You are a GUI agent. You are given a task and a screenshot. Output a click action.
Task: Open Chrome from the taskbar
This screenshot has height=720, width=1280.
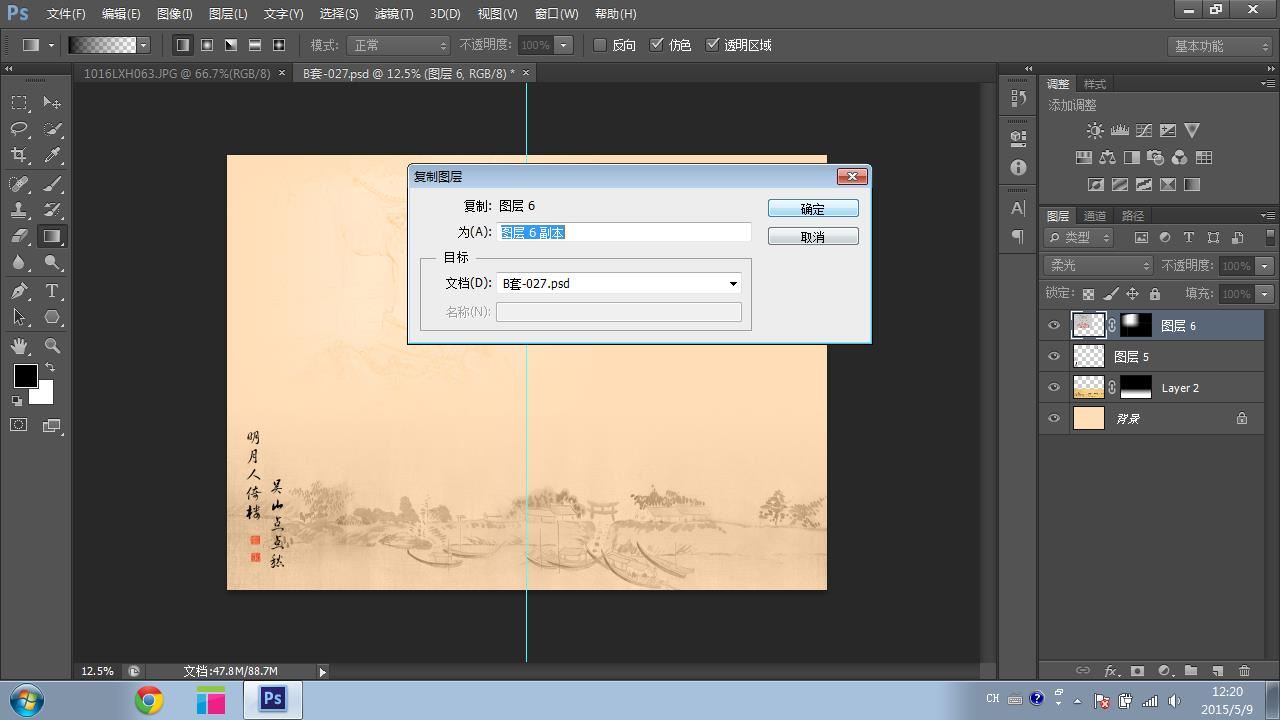149,700
